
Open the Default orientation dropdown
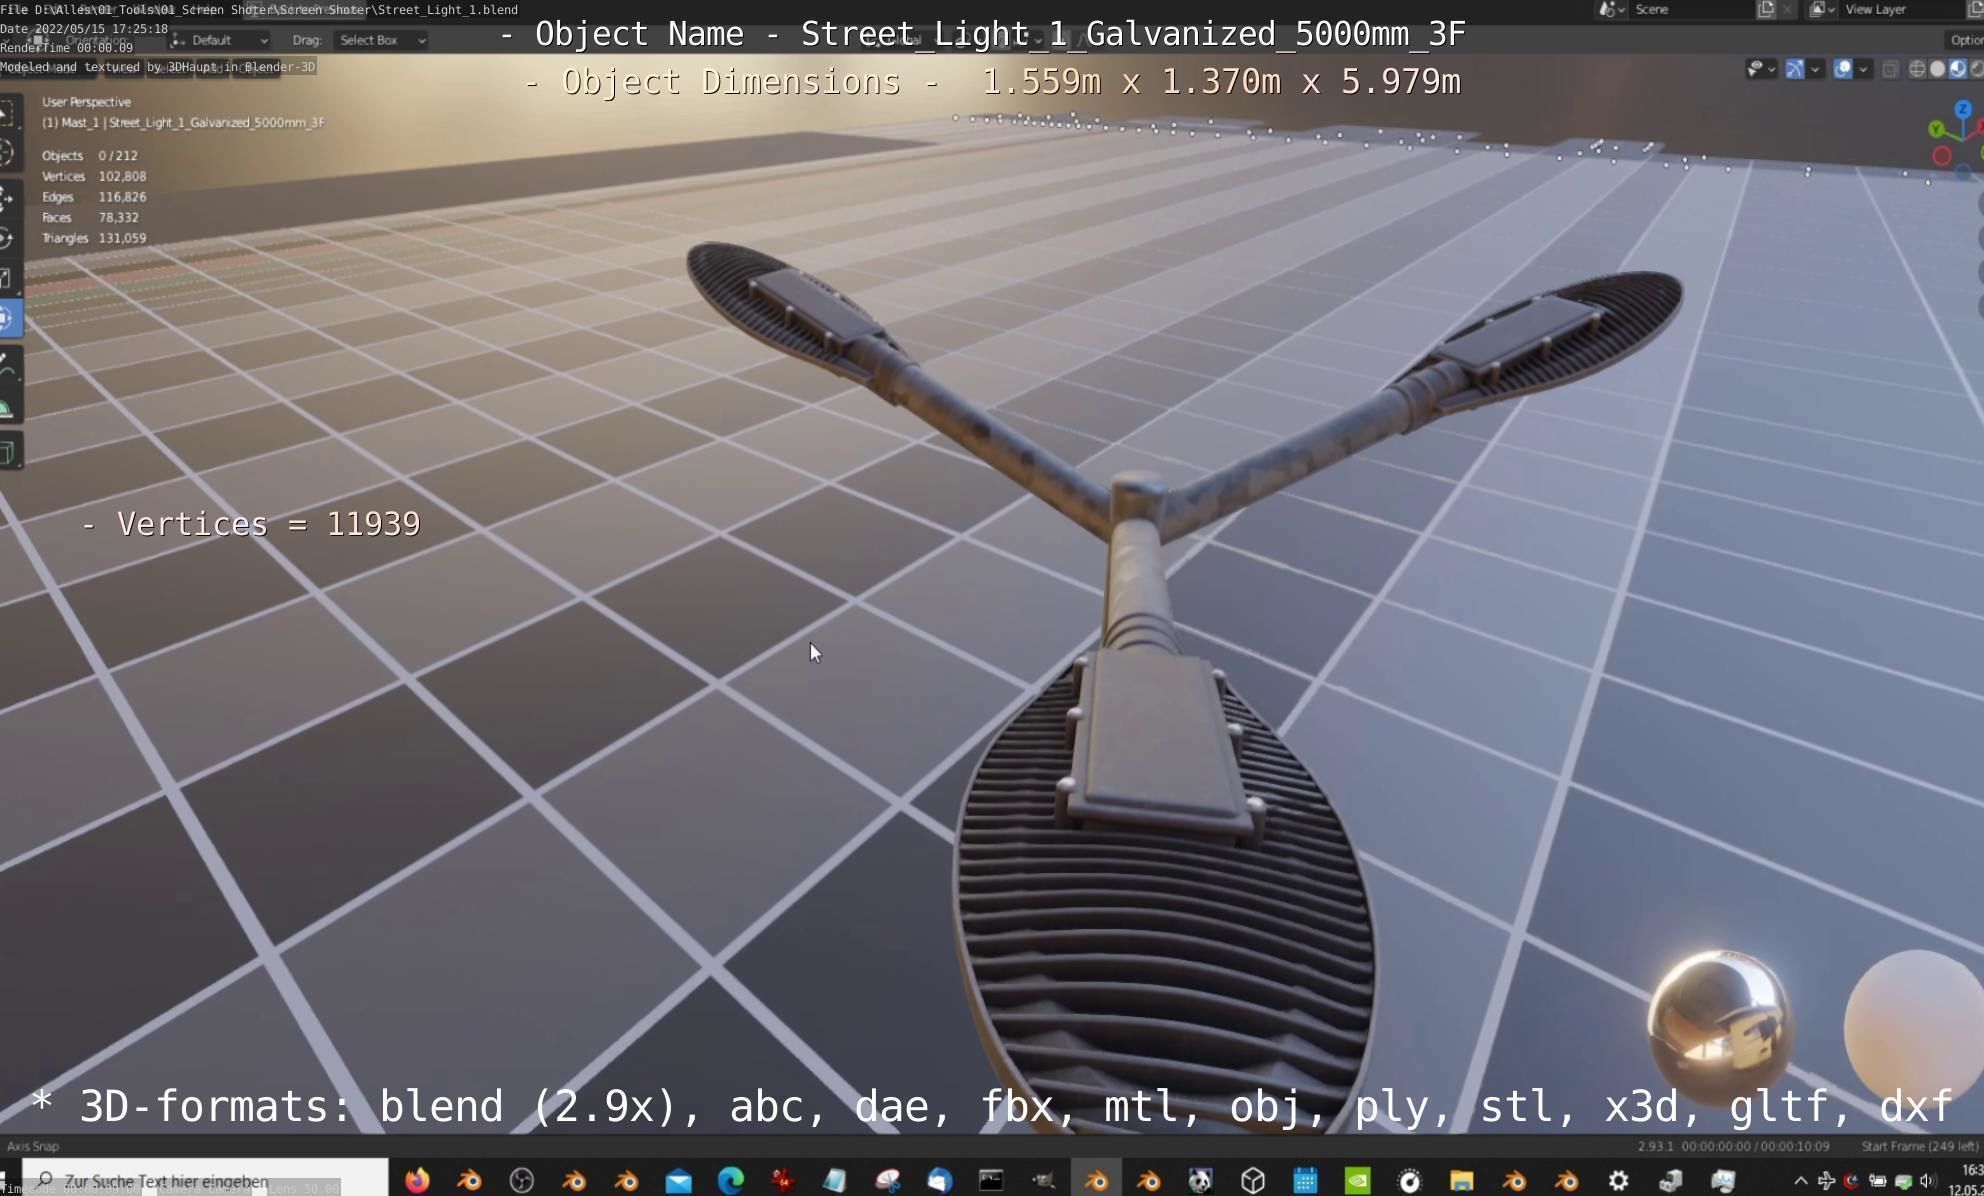(219, 40)
